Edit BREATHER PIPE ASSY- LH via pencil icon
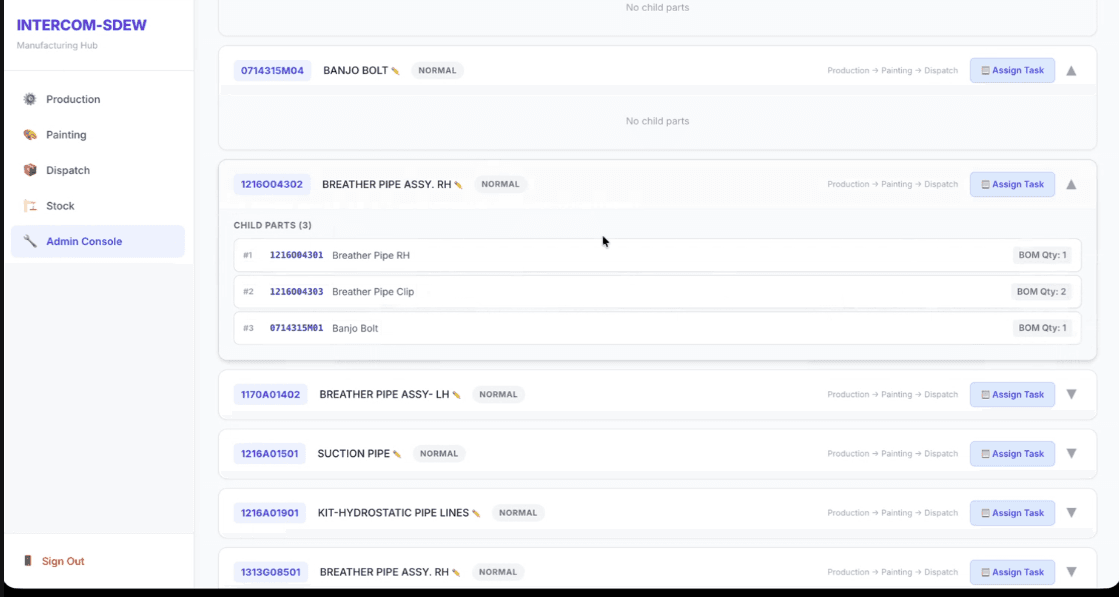The width and height of the screenshot is (1119, 597). [456, 395]
